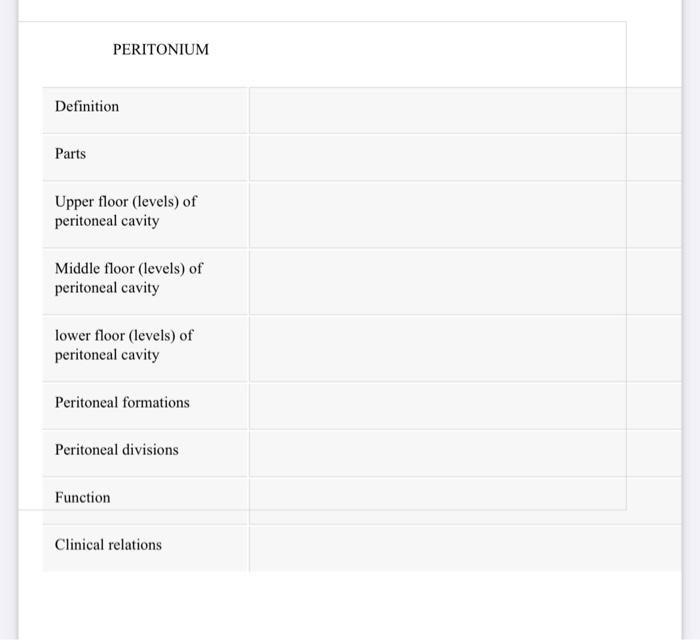Click empty cell beside lower floor row
This screenshot has height=640, width=700.
(466, 348)
